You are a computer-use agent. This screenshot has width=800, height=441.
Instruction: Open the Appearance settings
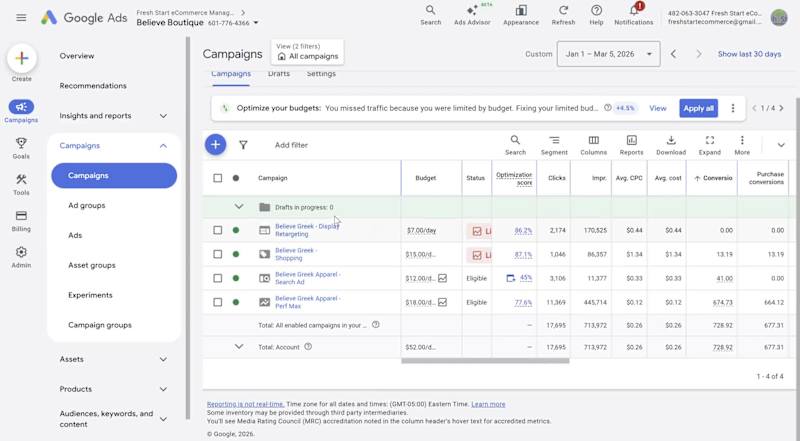click(x=521, y=15)
